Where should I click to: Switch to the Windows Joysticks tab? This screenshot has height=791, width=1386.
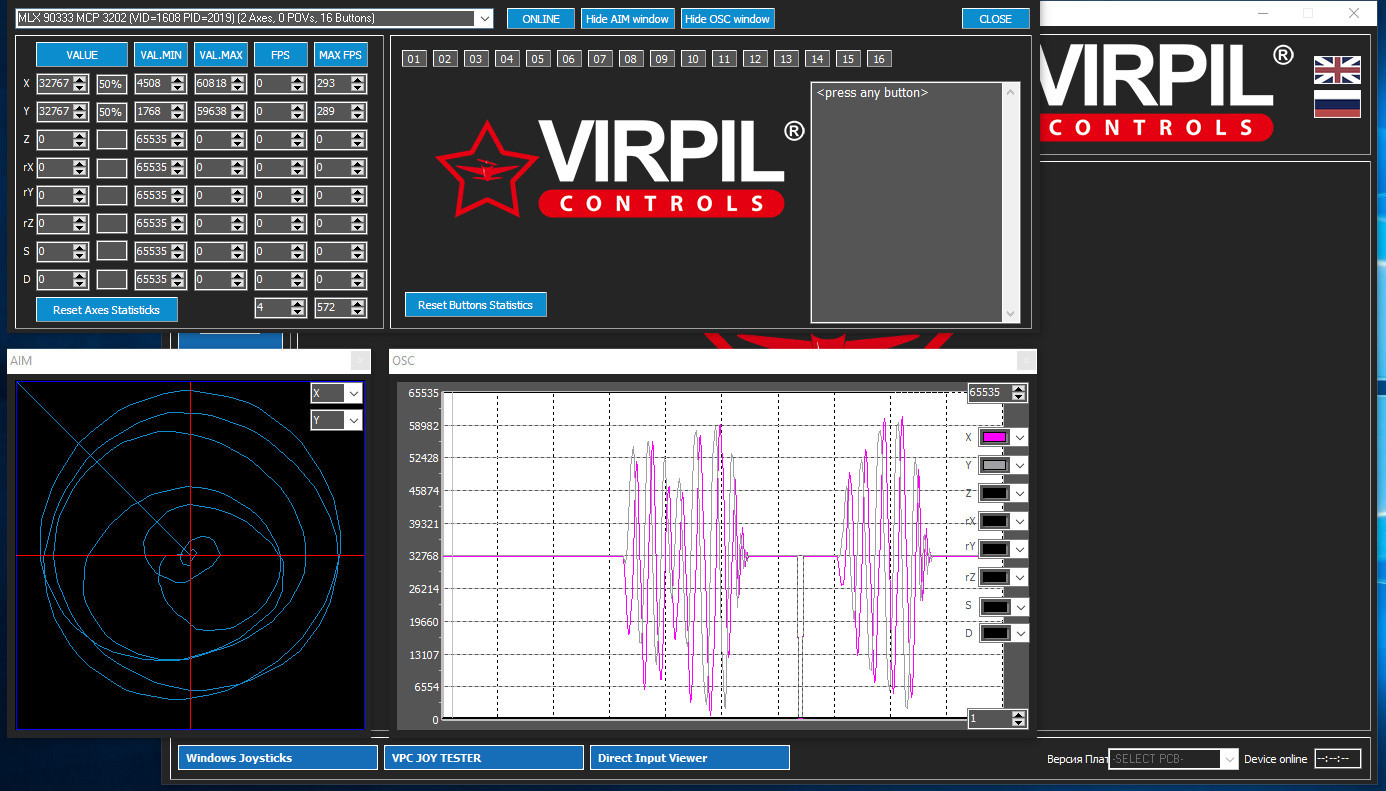coord(278,758)
